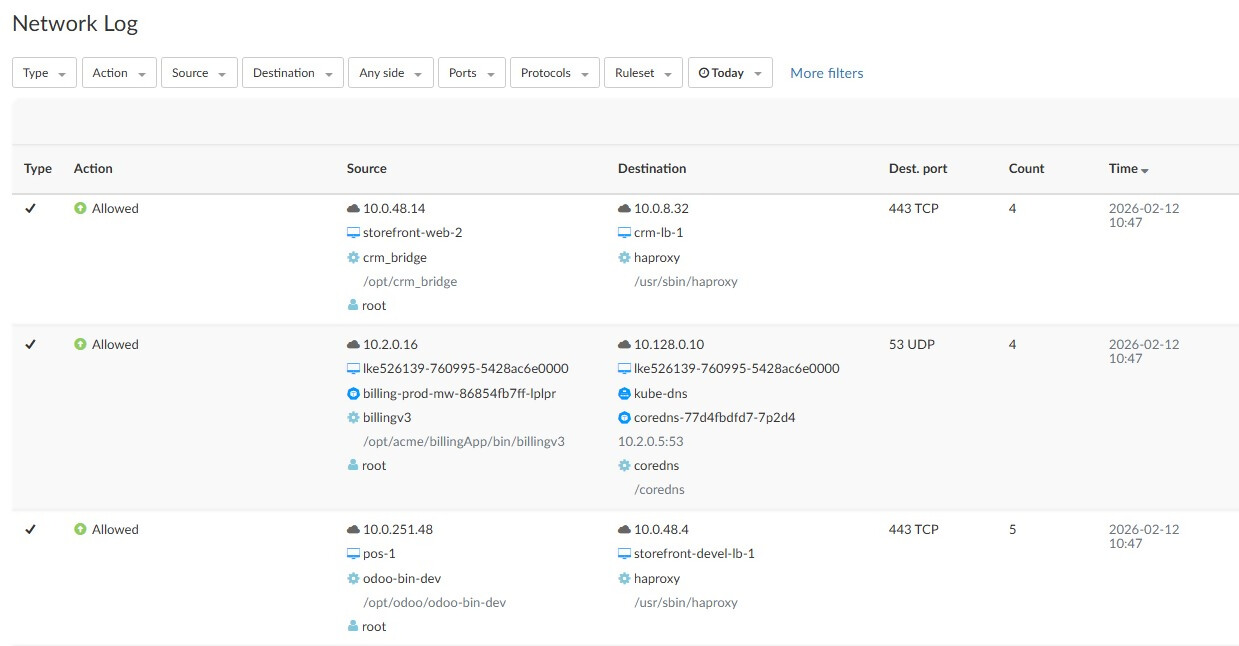Open the Action filter dropdown

tap(119, 73)
